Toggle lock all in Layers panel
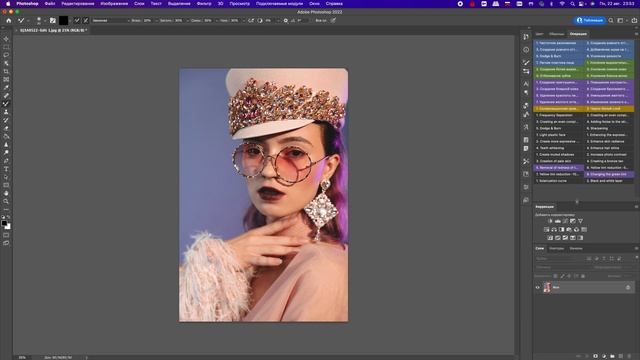This screenshot has width=640, height=360. click(x=583, y=276)
